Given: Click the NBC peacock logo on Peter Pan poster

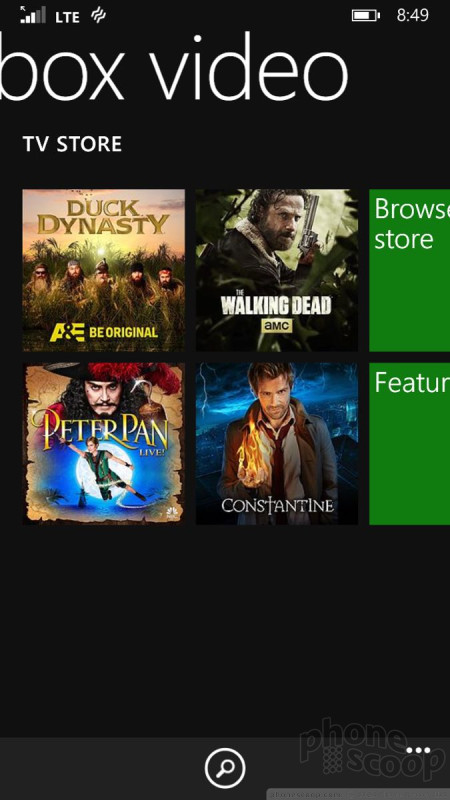Looking at the screenshot, I should coord(171,512).
